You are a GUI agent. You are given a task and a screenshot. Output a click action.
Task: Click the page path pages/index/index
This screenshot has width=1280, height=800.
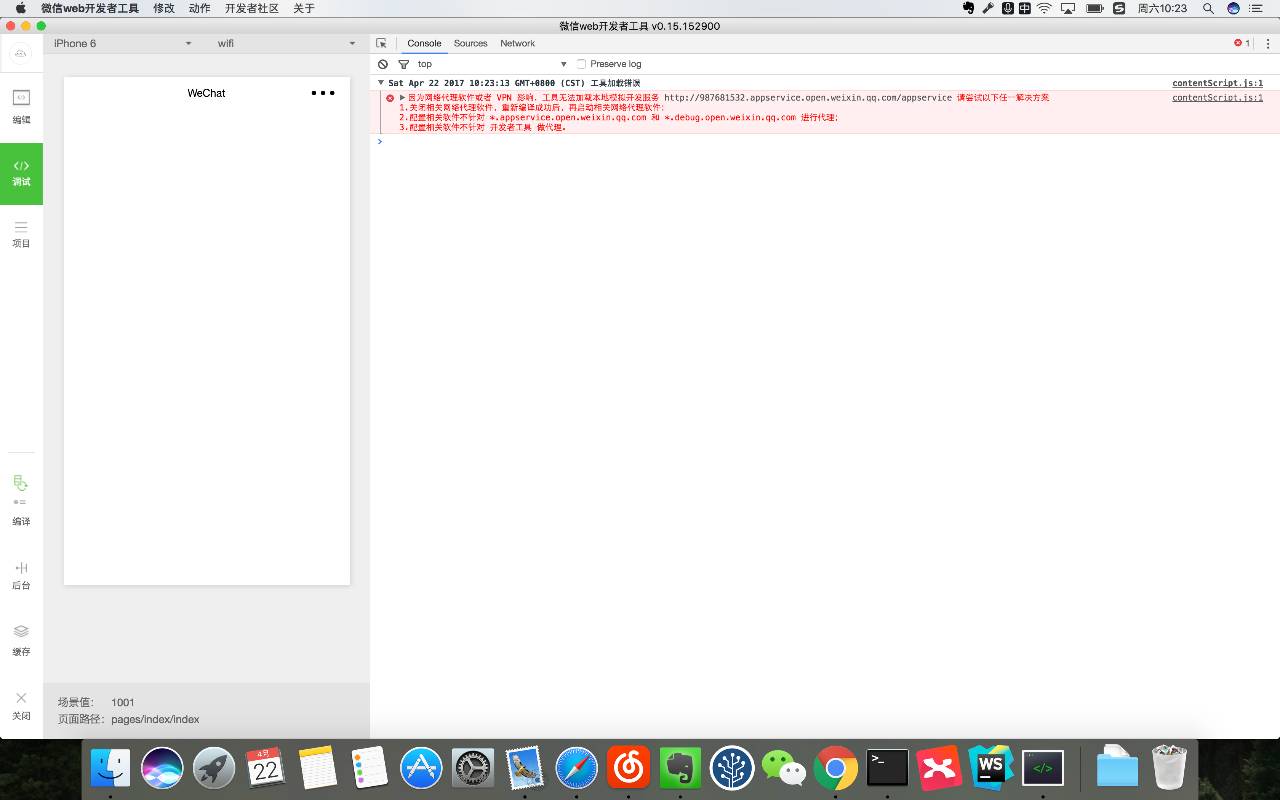[x=155, y=719]
